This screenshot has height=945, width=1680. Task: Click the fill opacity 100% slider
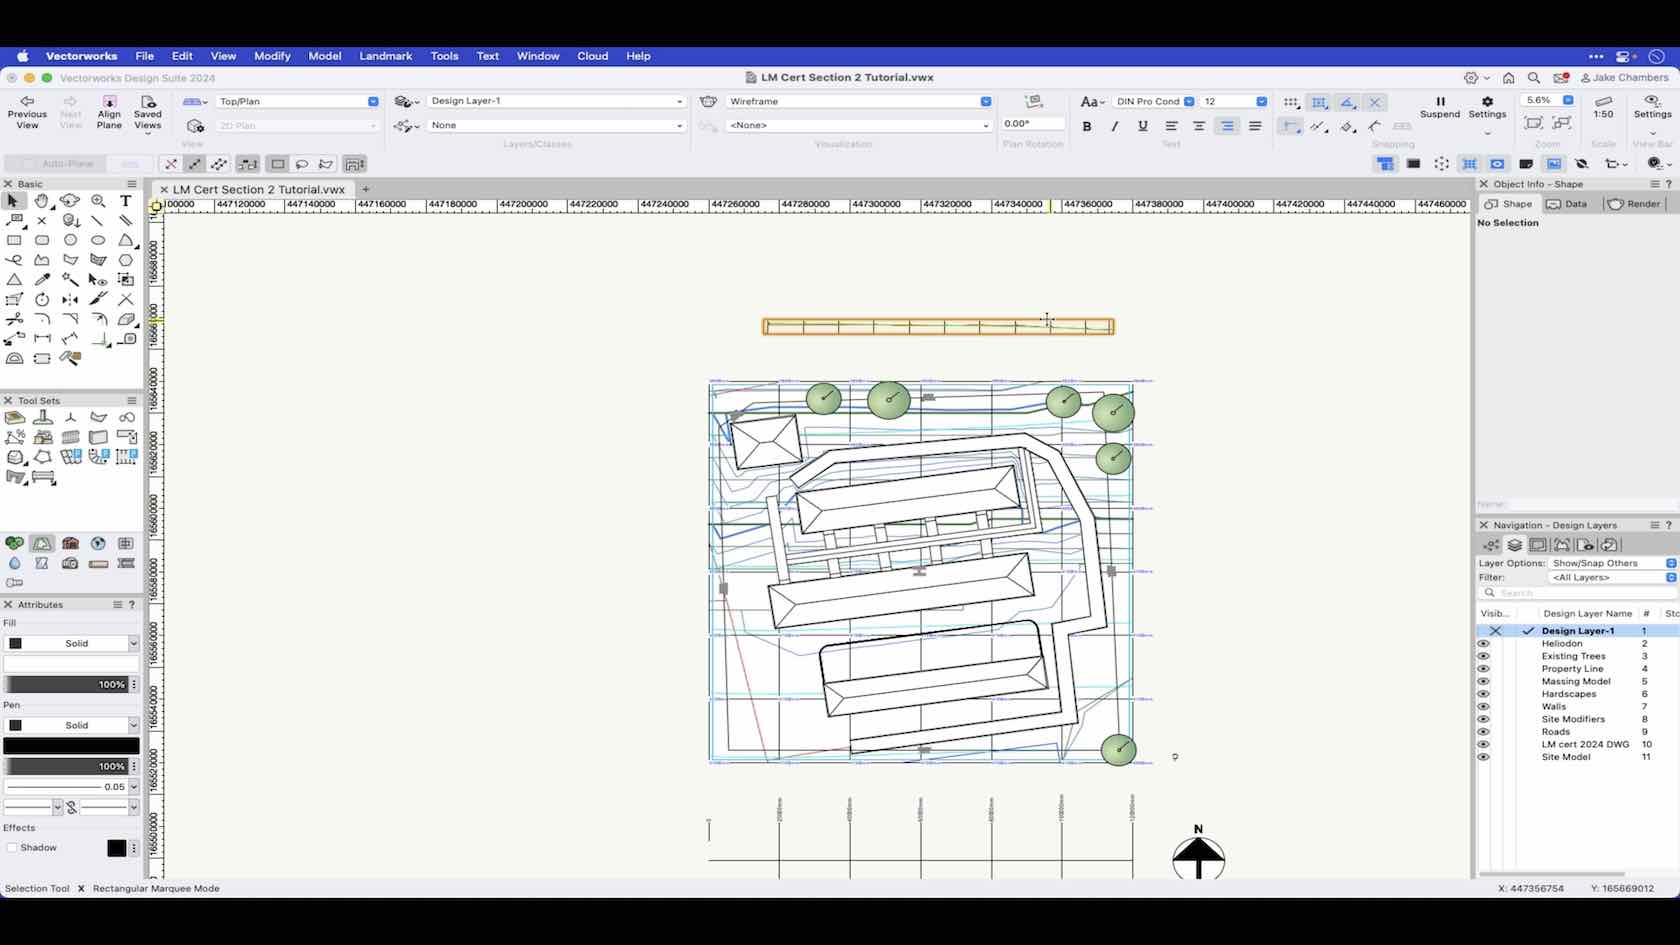click(65, 685)
